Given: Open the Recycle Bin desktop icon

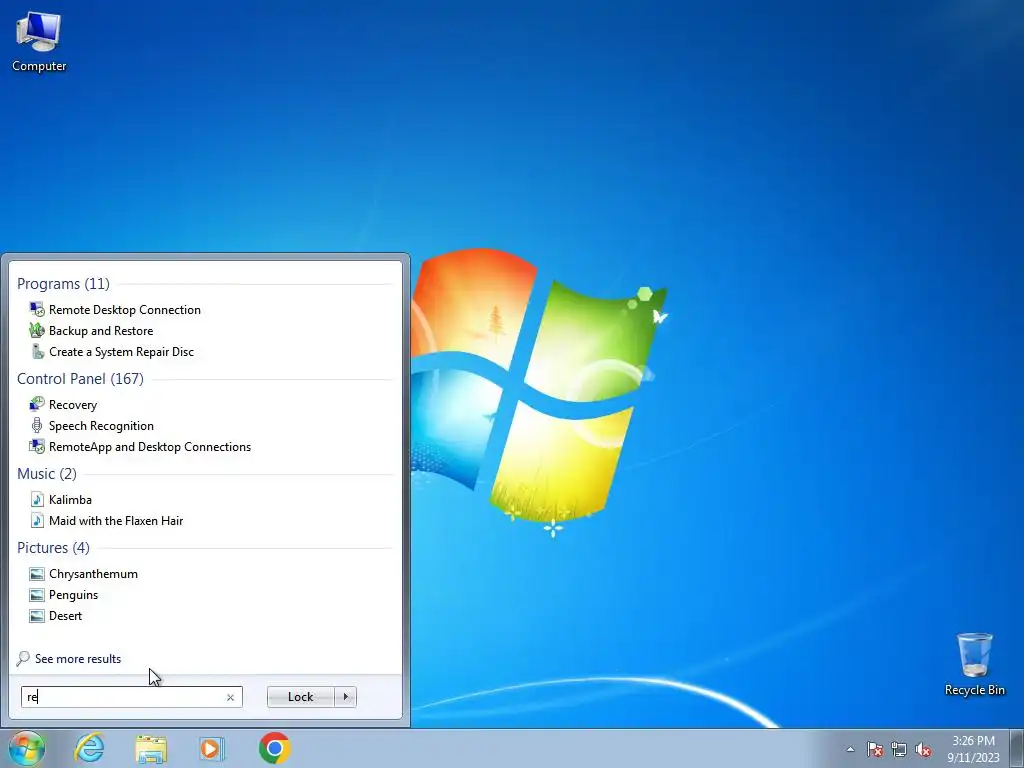Looking at the screenshot, I should (x=974, y=665).
